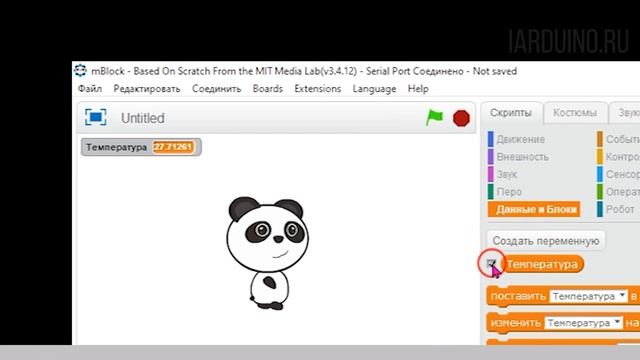Select the Робот block category
This screenshot has width=640, height=360.
point(617,209)
